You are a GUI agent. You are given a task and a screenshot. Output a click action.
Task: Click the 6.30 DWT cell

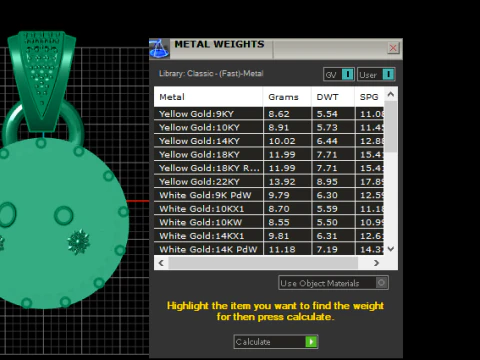(x=333, y=195)
